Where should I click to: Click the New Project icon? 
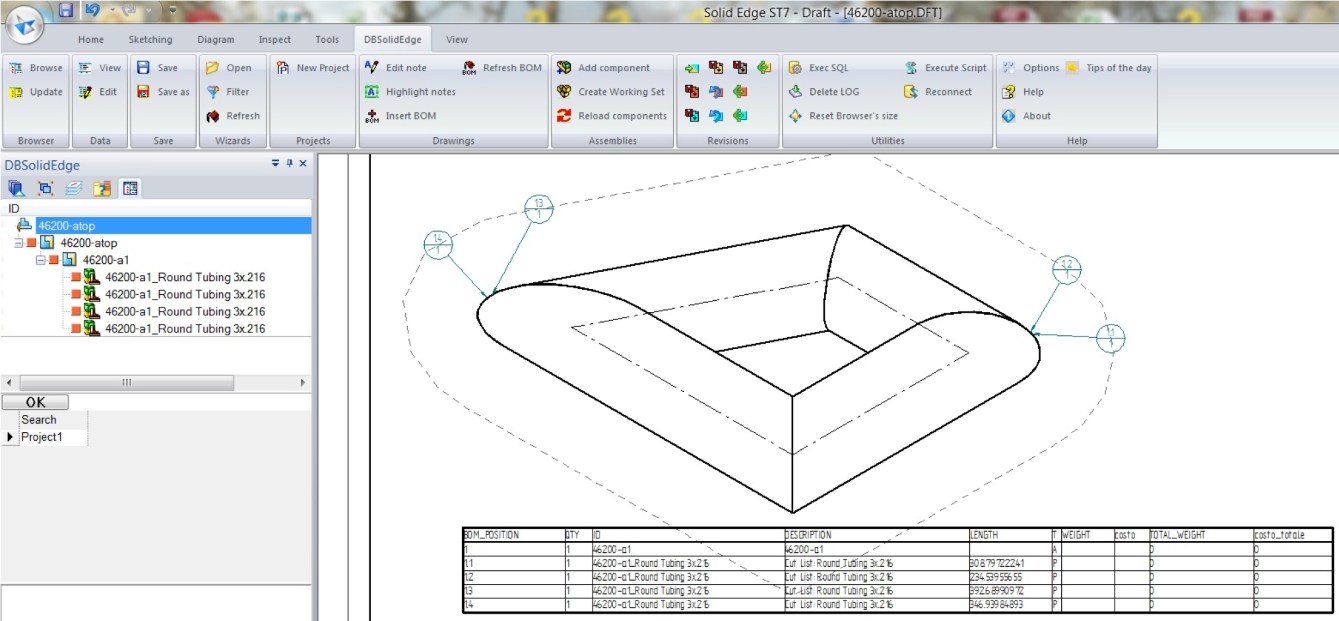(x=283, y=68)
